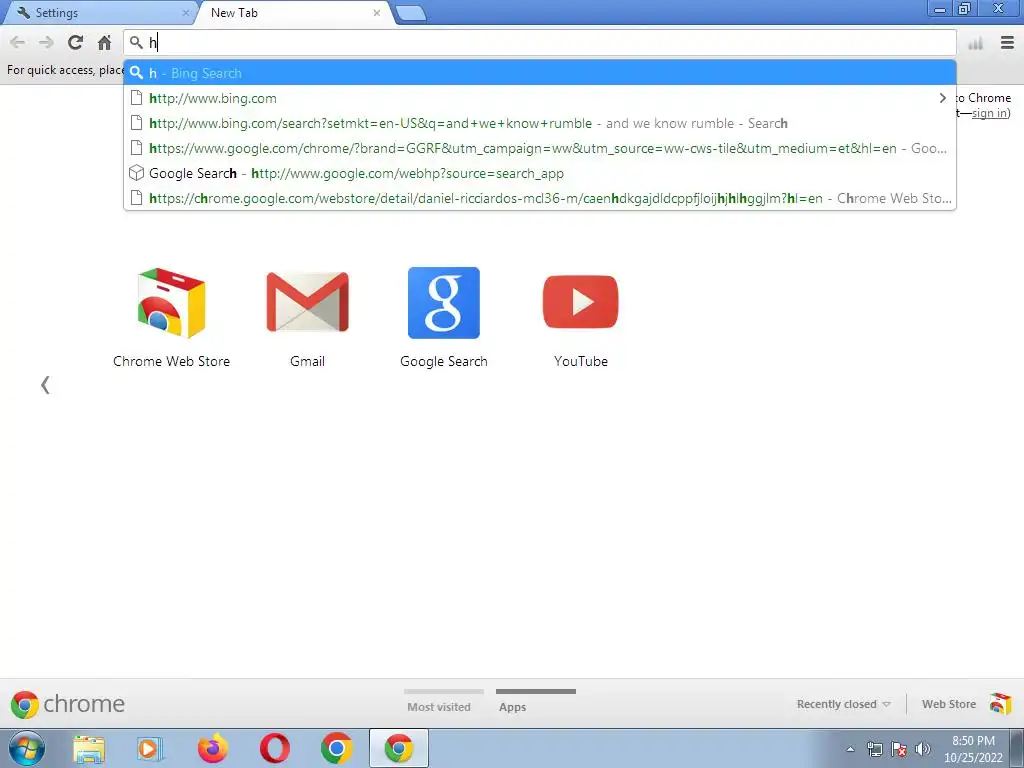Click the Chrome logo in the footer
This screenshot has width=1024, height=768.
click(x=68, y=704)
